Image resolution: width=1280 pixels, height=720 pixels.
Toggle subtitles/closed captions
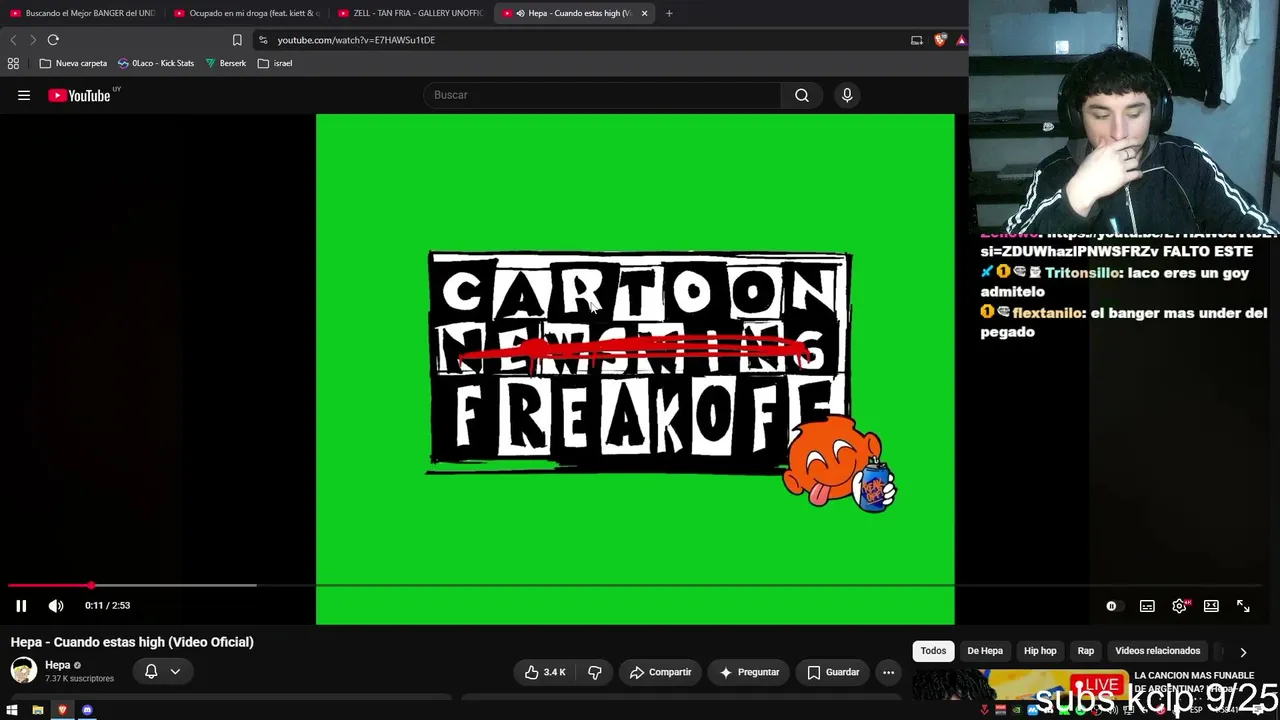[1147, 606]
